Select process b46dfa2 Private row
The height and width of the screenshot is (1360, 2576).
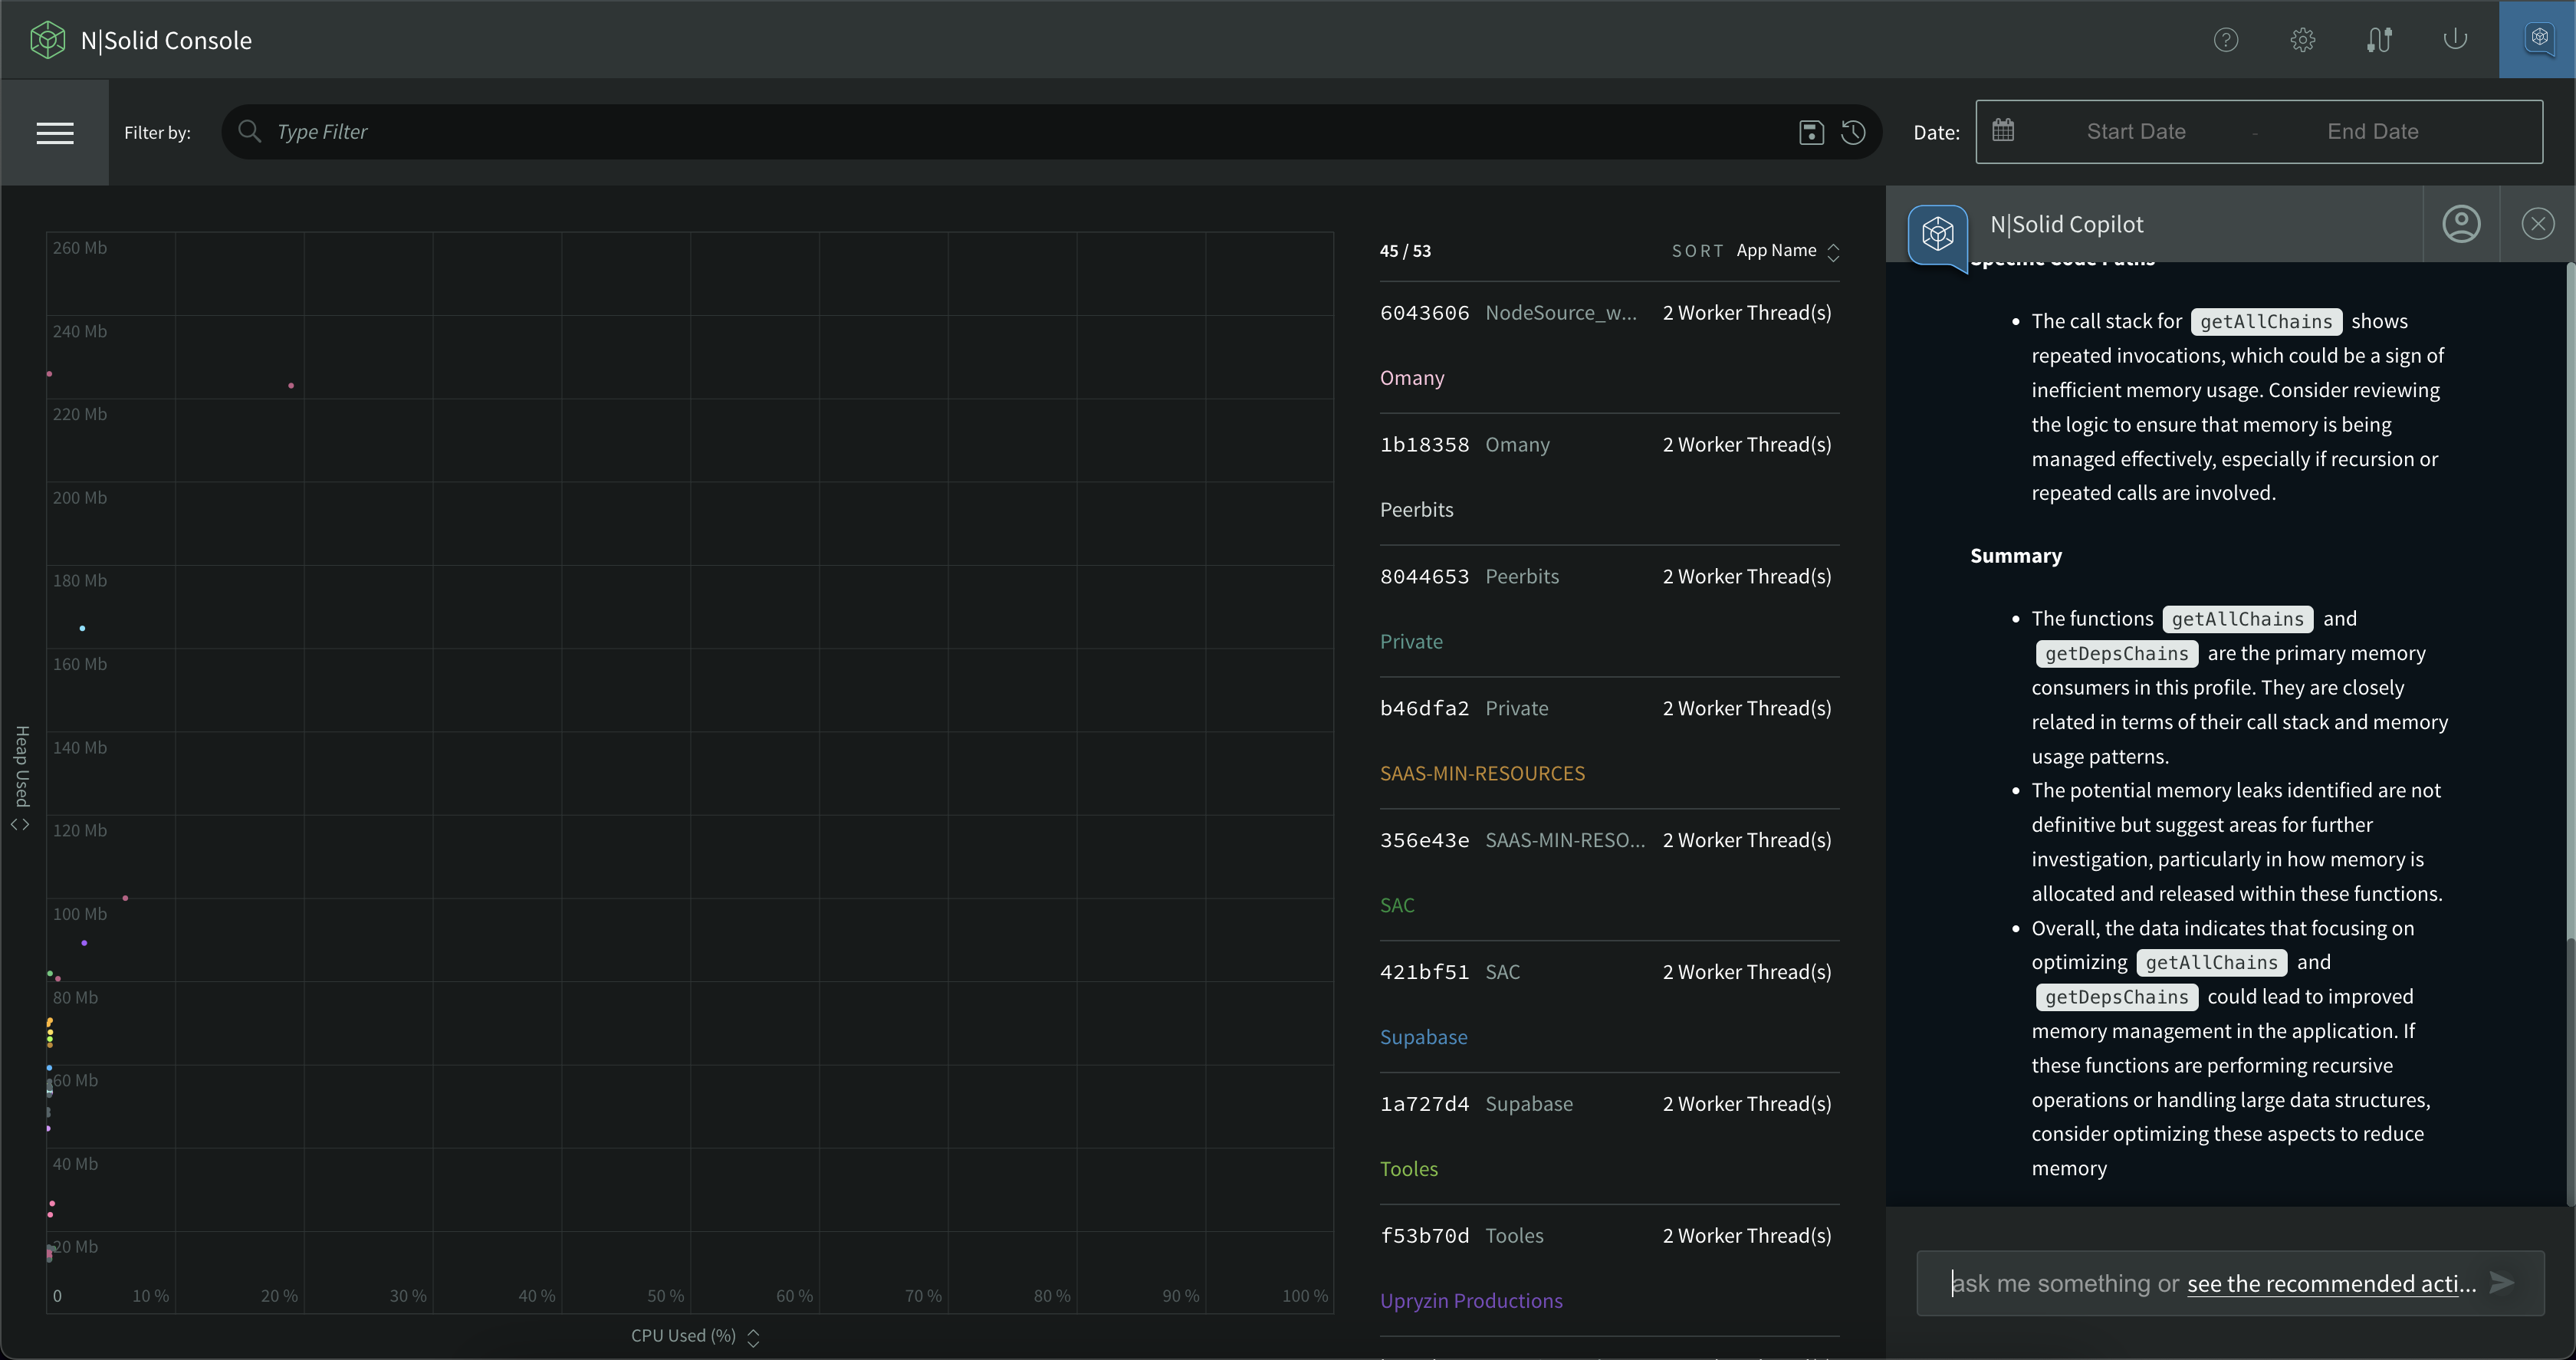click(x=1609, y=709)
